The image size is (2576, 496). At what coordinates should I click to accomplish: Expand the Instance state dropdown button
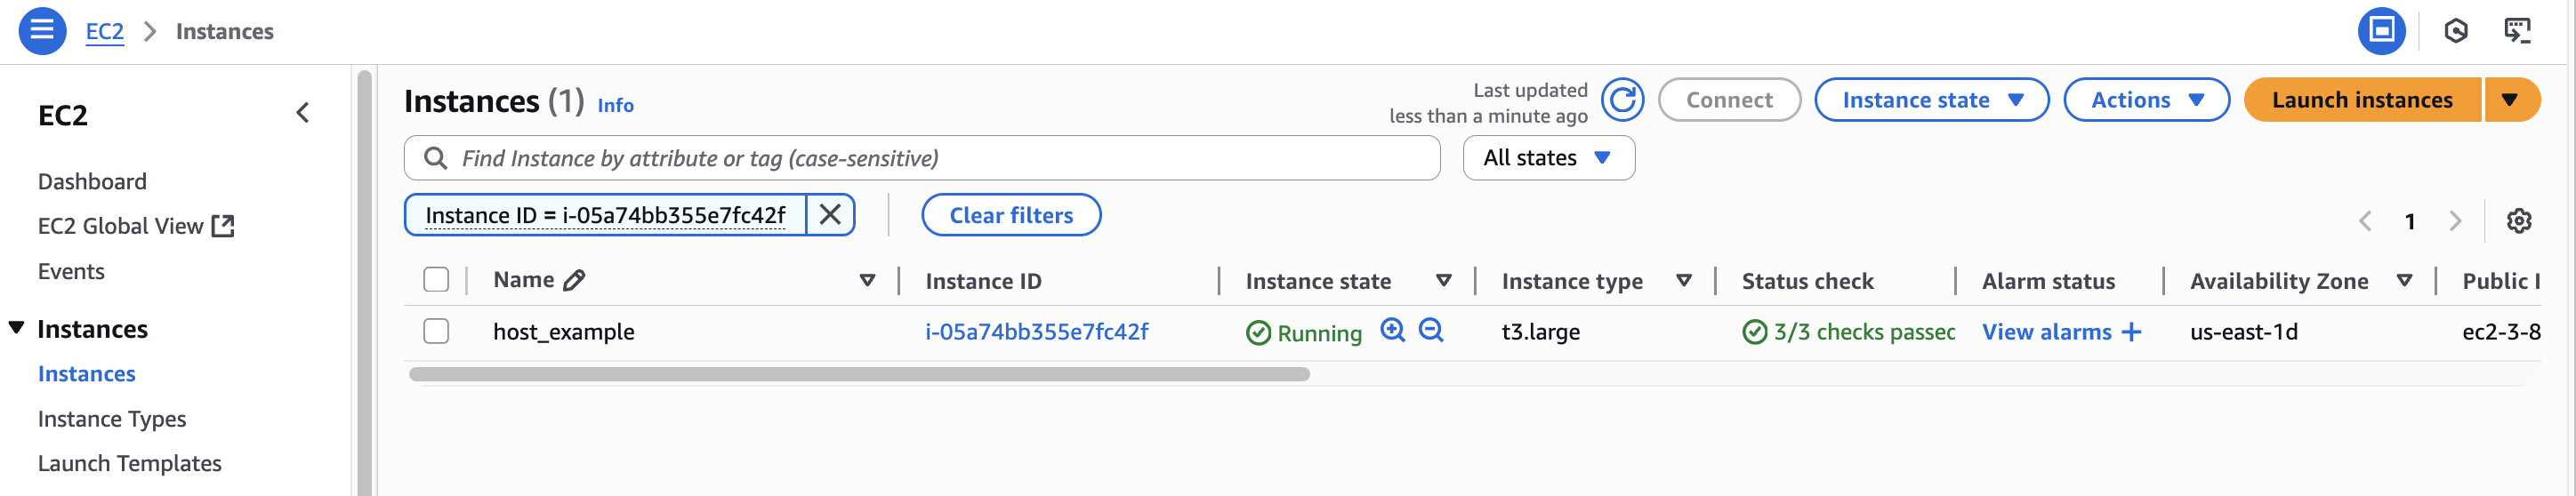[1931, 100]
